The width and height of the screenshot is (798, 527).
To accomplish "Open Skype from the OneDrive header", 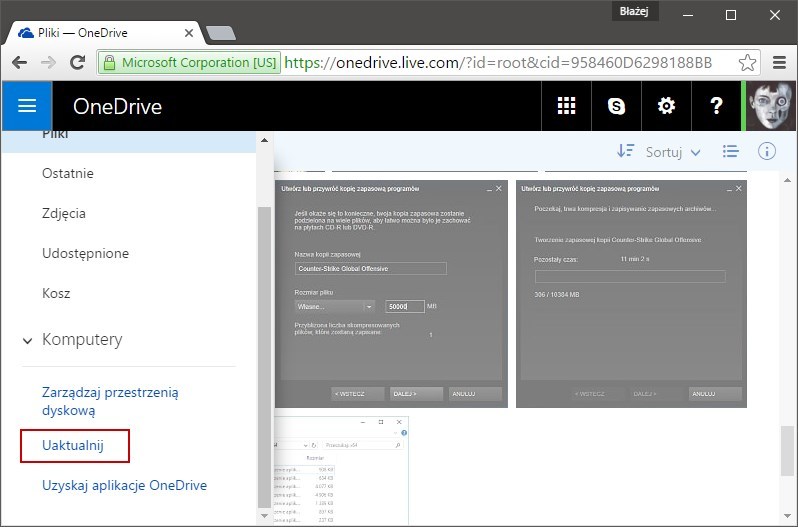I will [x=616, y=106].
